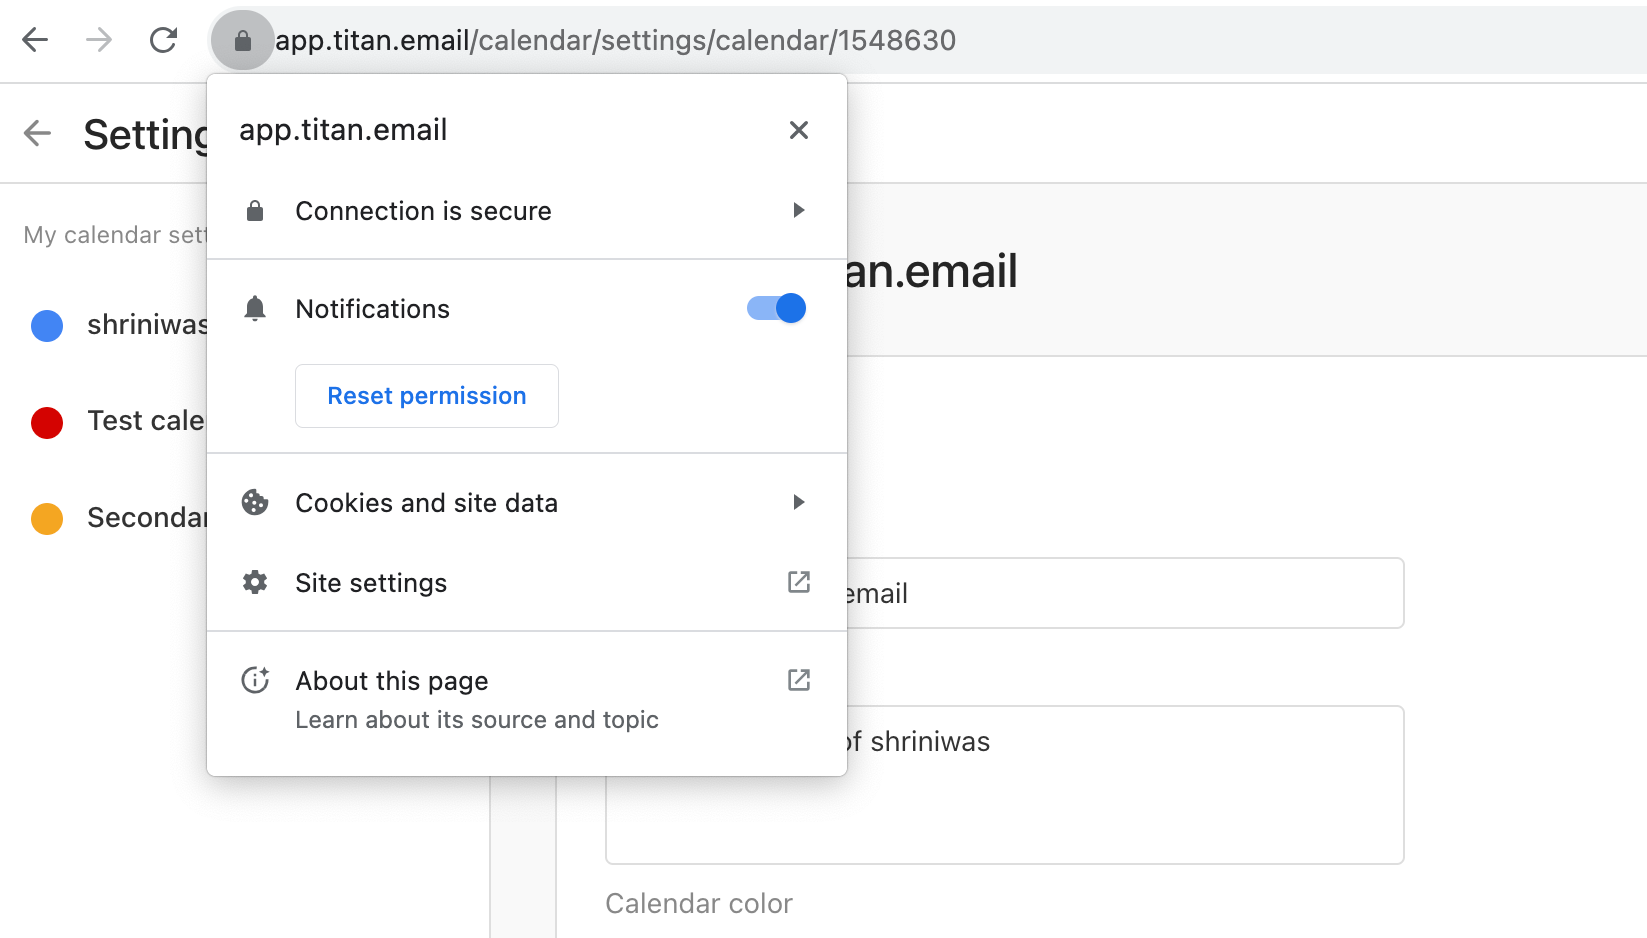Viewport: 1647px width, 938px height.
Task: Reload the page with refresh icon
Action: click(163, 40)
